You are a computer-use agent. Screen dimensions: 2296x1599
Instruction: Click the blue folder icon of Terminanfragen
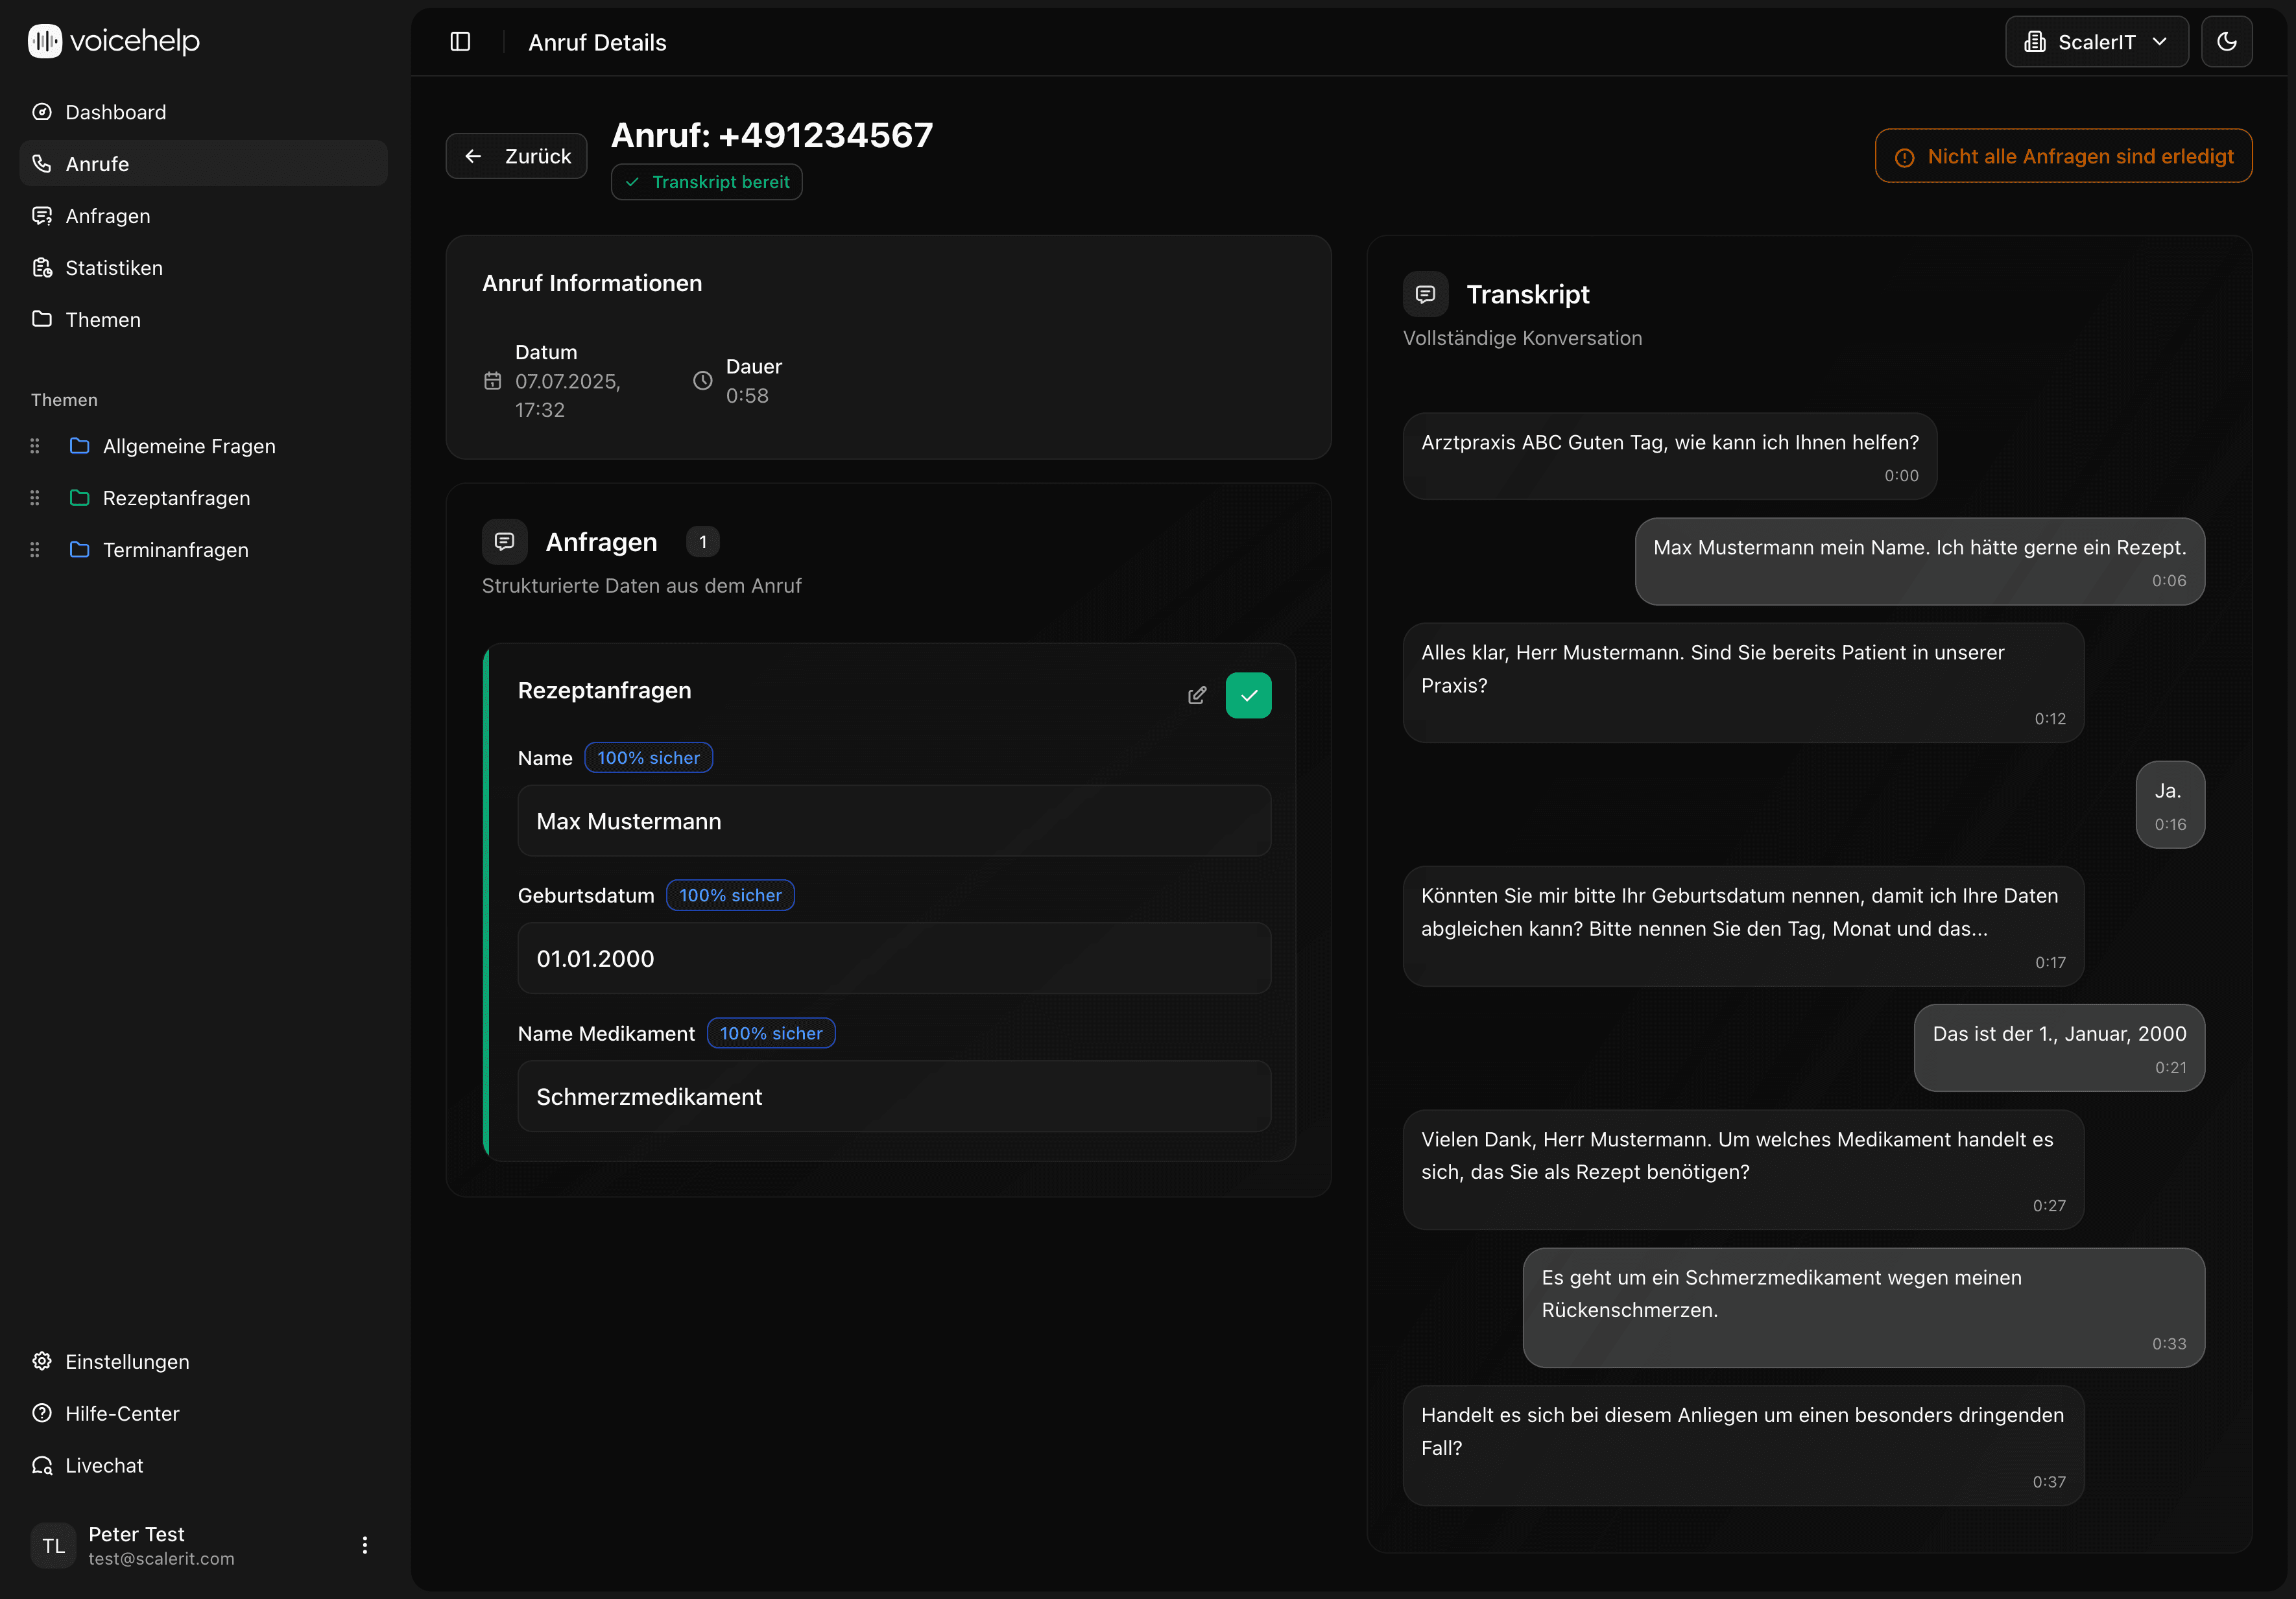(80, 550)
